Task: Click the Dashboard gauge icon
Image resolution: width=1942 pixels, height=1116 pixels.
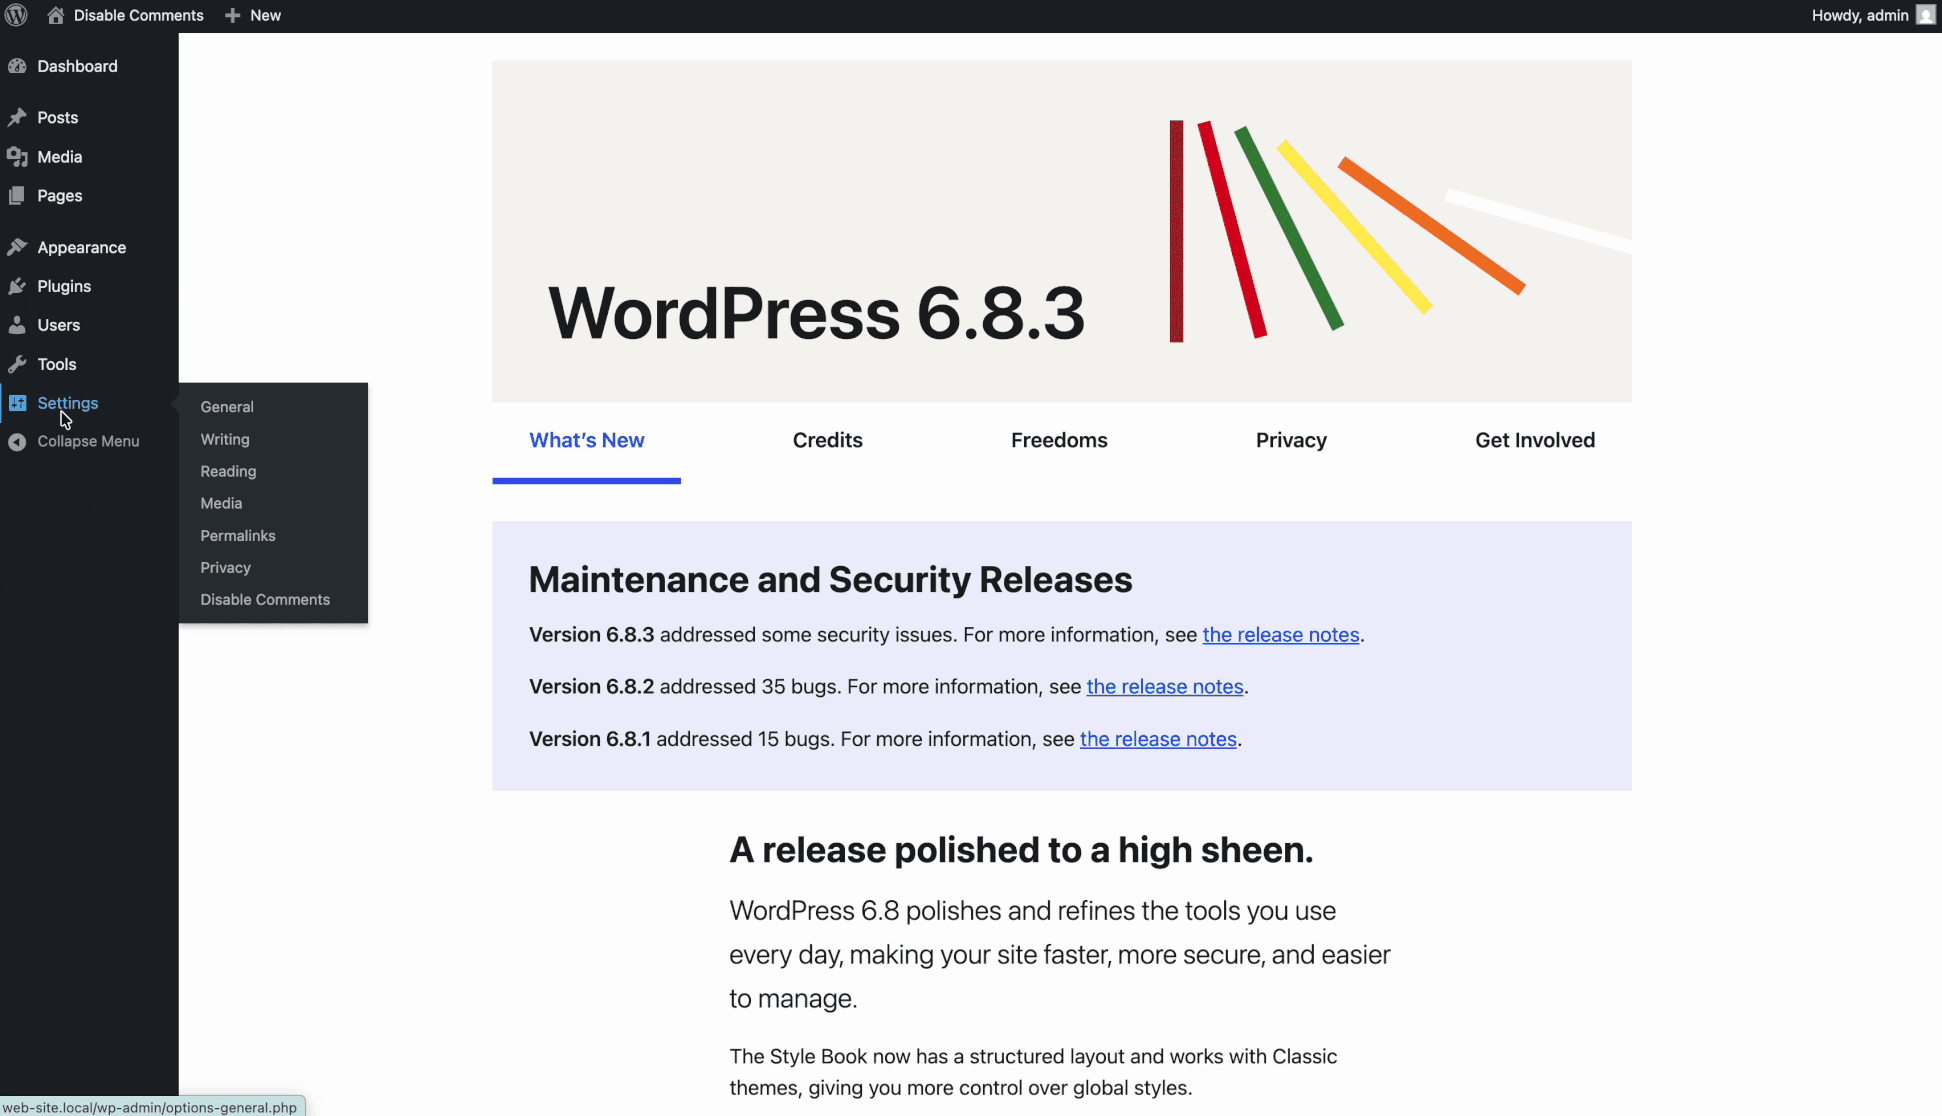Action: [17, 66]
